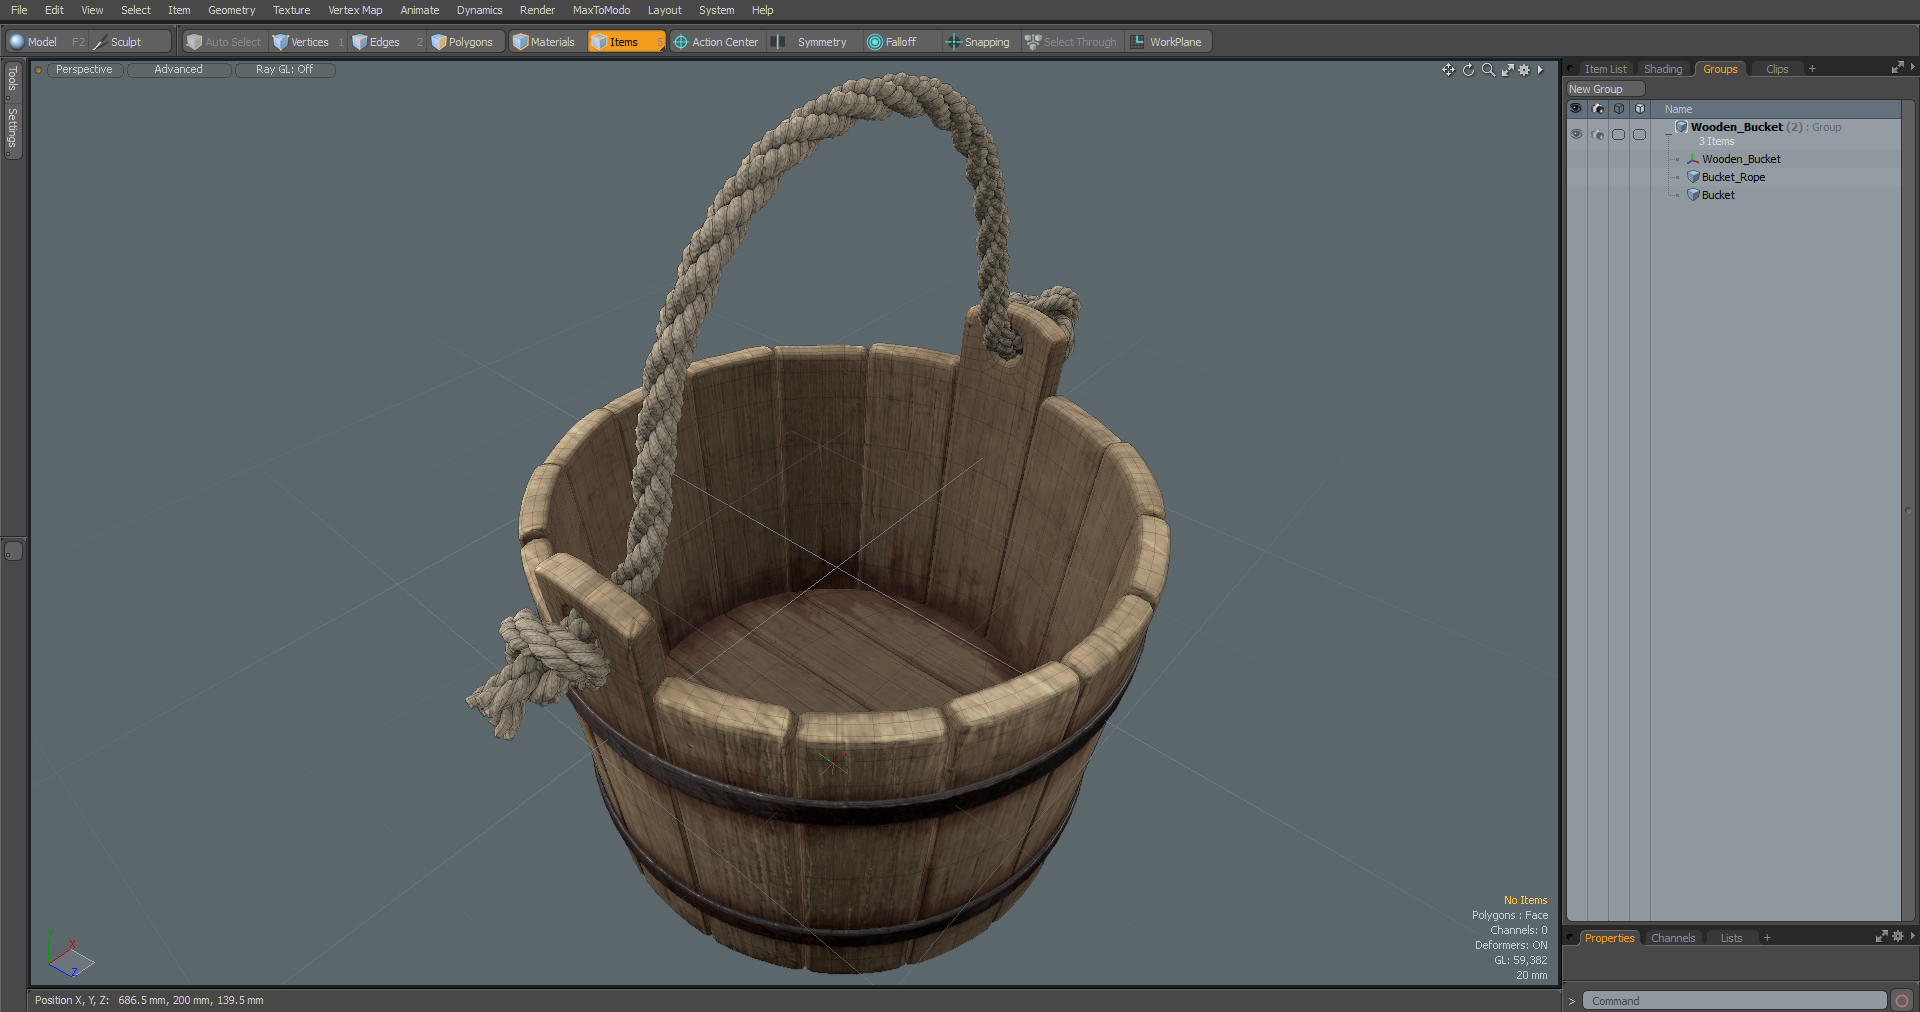The image size is (1920, 1012).
Task: Toggle render state of Wooden_Bucket group
Action: [1598, 134]
